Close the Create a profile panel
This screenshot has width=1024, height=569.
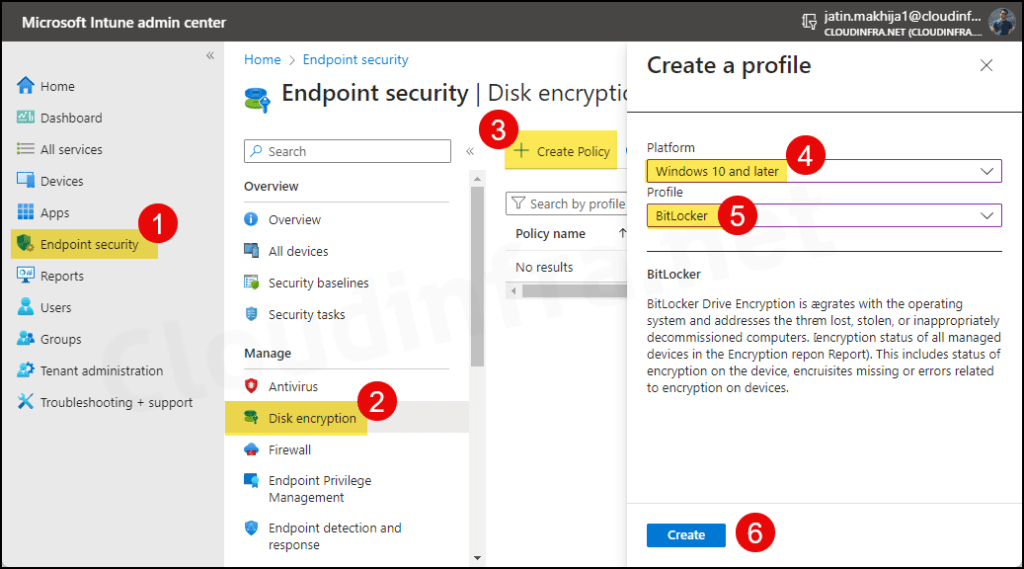click(x=986, y=65)
